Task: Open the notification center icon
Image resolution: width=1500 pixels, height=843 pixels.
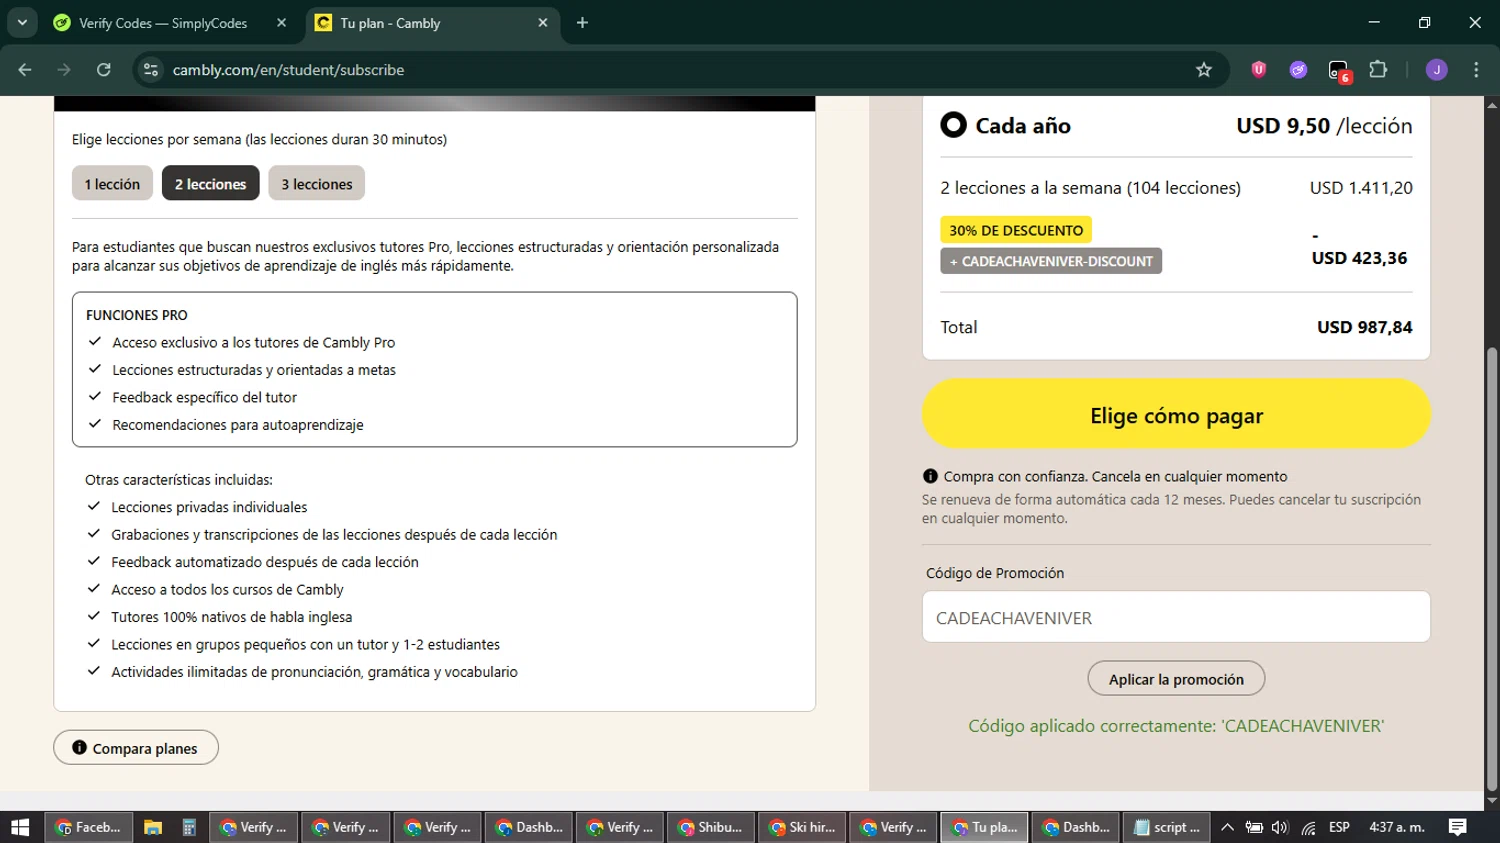Action: (x=1458, y=827)
